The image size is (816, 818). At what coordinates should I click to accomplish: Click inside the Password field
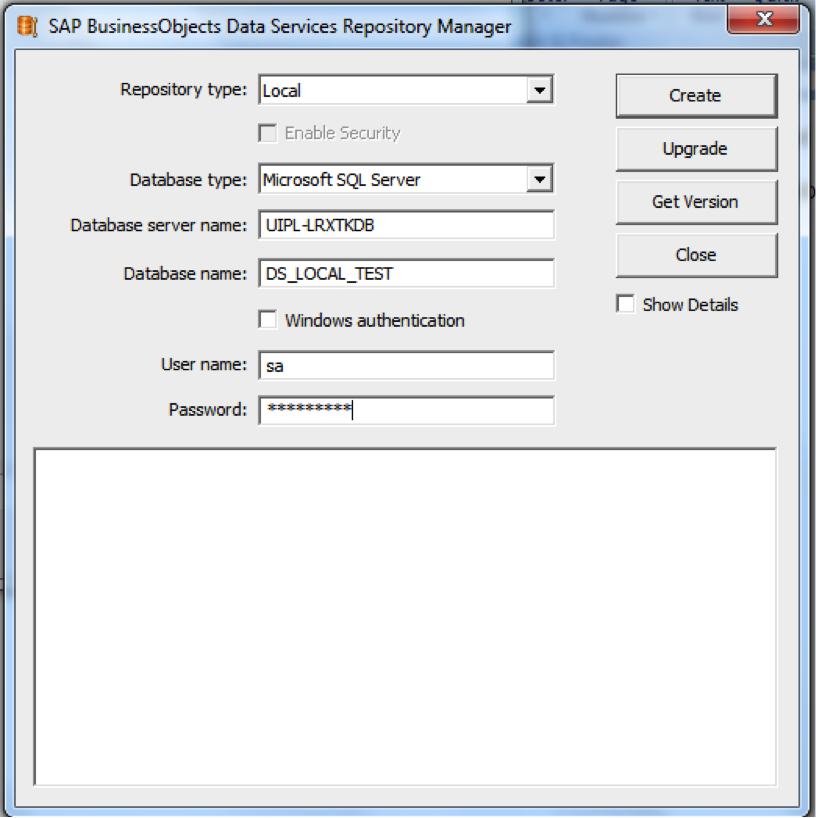[406, 410]
